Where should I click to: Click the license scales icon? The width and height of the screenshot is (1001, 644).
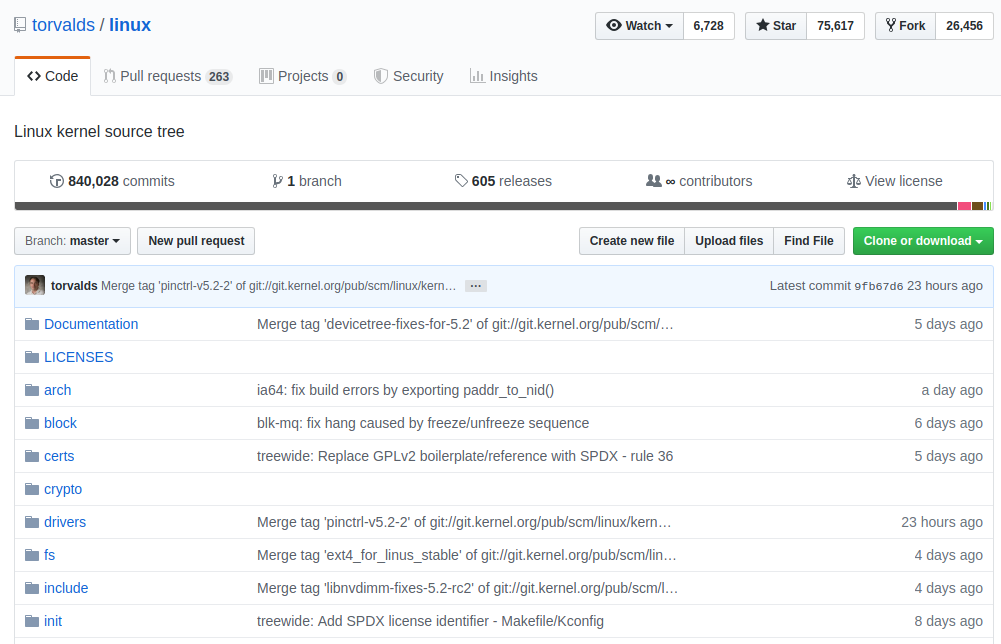click(x=854, y=181)
